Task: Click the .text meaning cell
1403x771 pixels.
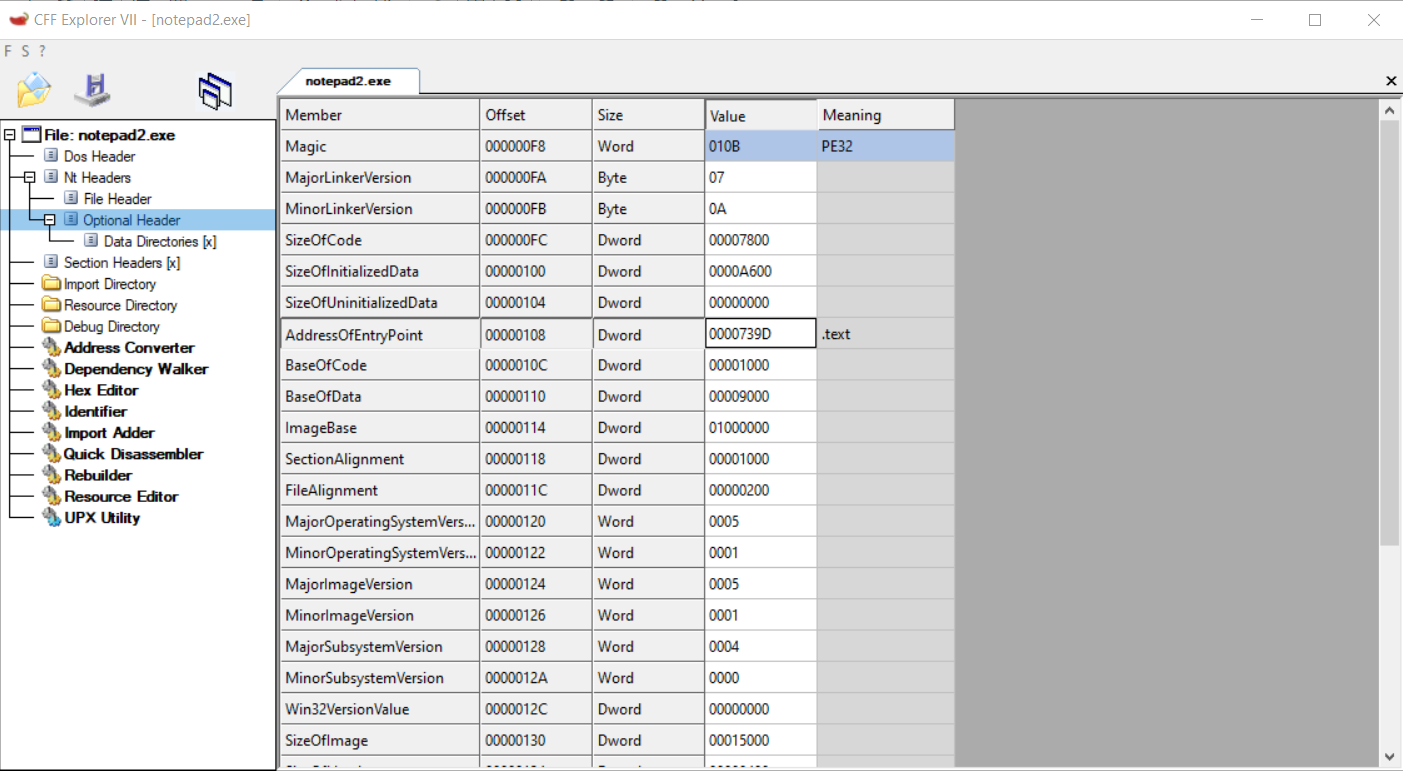Action: (x=886, y=334)
